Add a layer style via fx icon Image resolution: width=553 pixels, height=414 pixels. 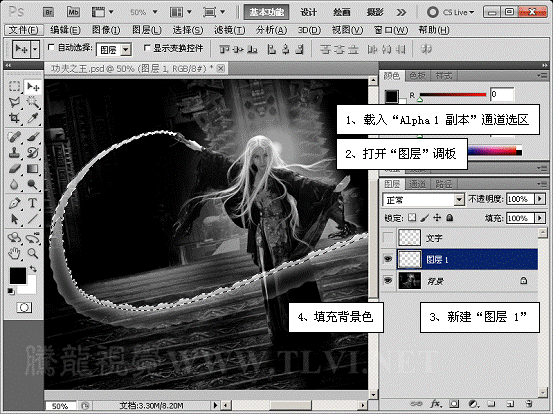[x=436, y=403]
